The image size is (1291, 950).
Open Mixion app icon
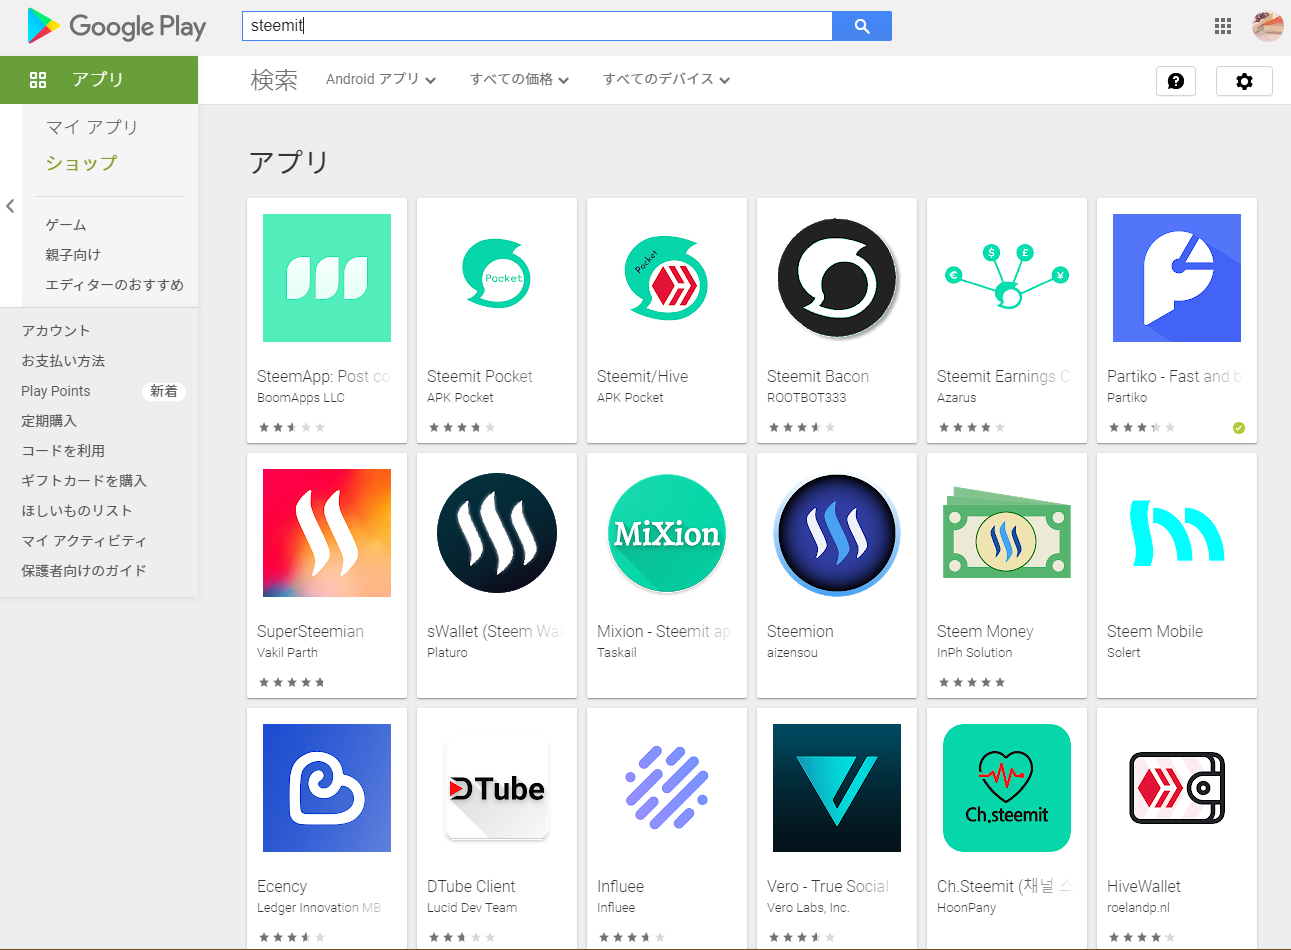[x=667, y=533]
